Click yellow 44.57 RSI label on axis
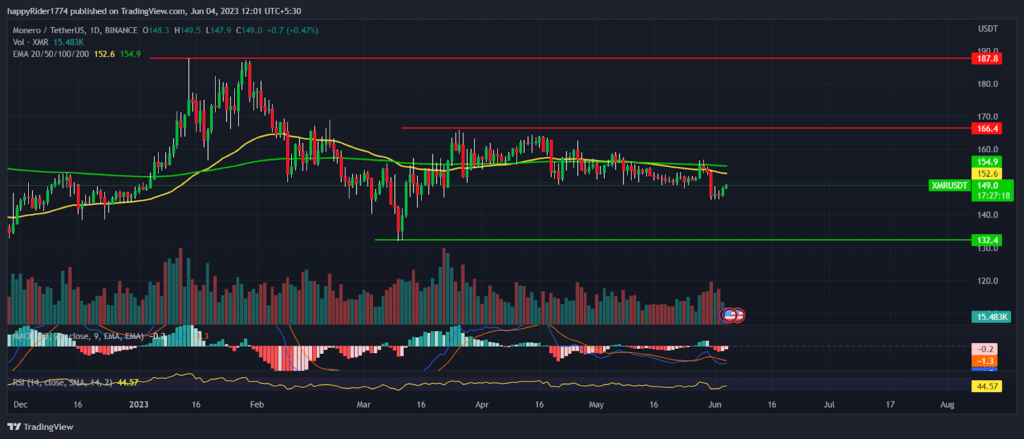 (x=988, y=387)
